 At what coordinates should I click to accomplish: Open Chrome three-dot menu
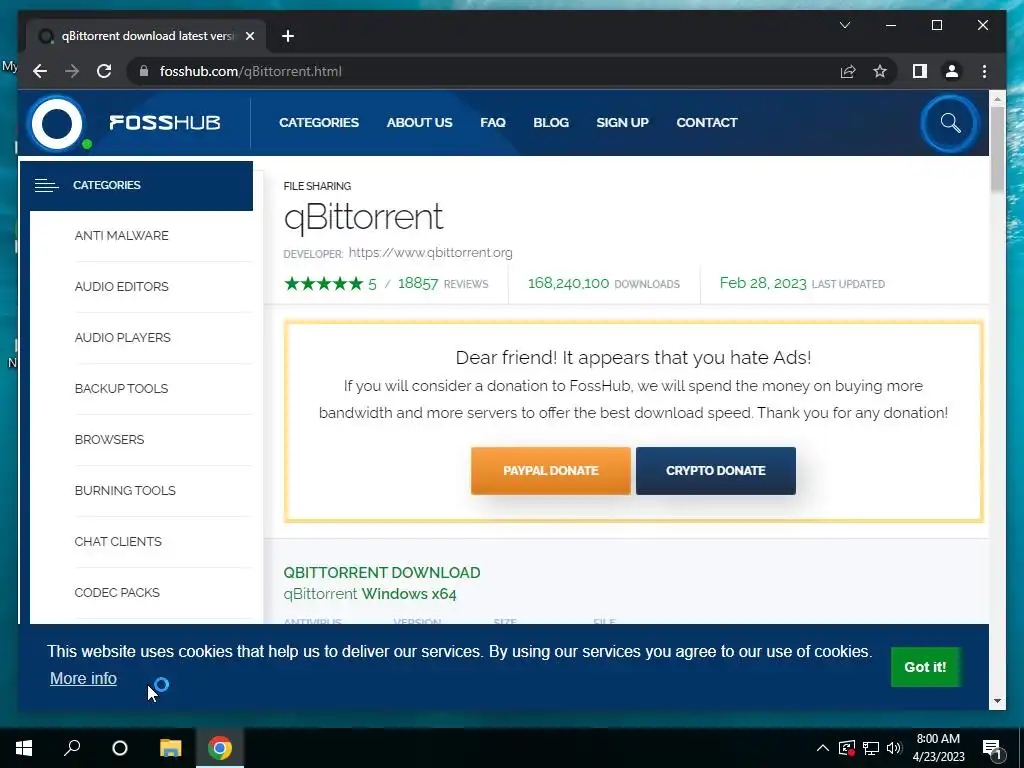point(984,71)
